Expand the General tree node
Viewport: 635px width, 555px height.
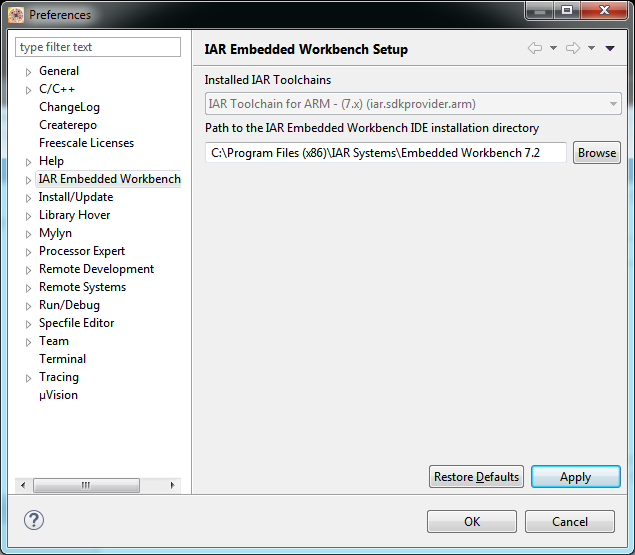point(28,72)
